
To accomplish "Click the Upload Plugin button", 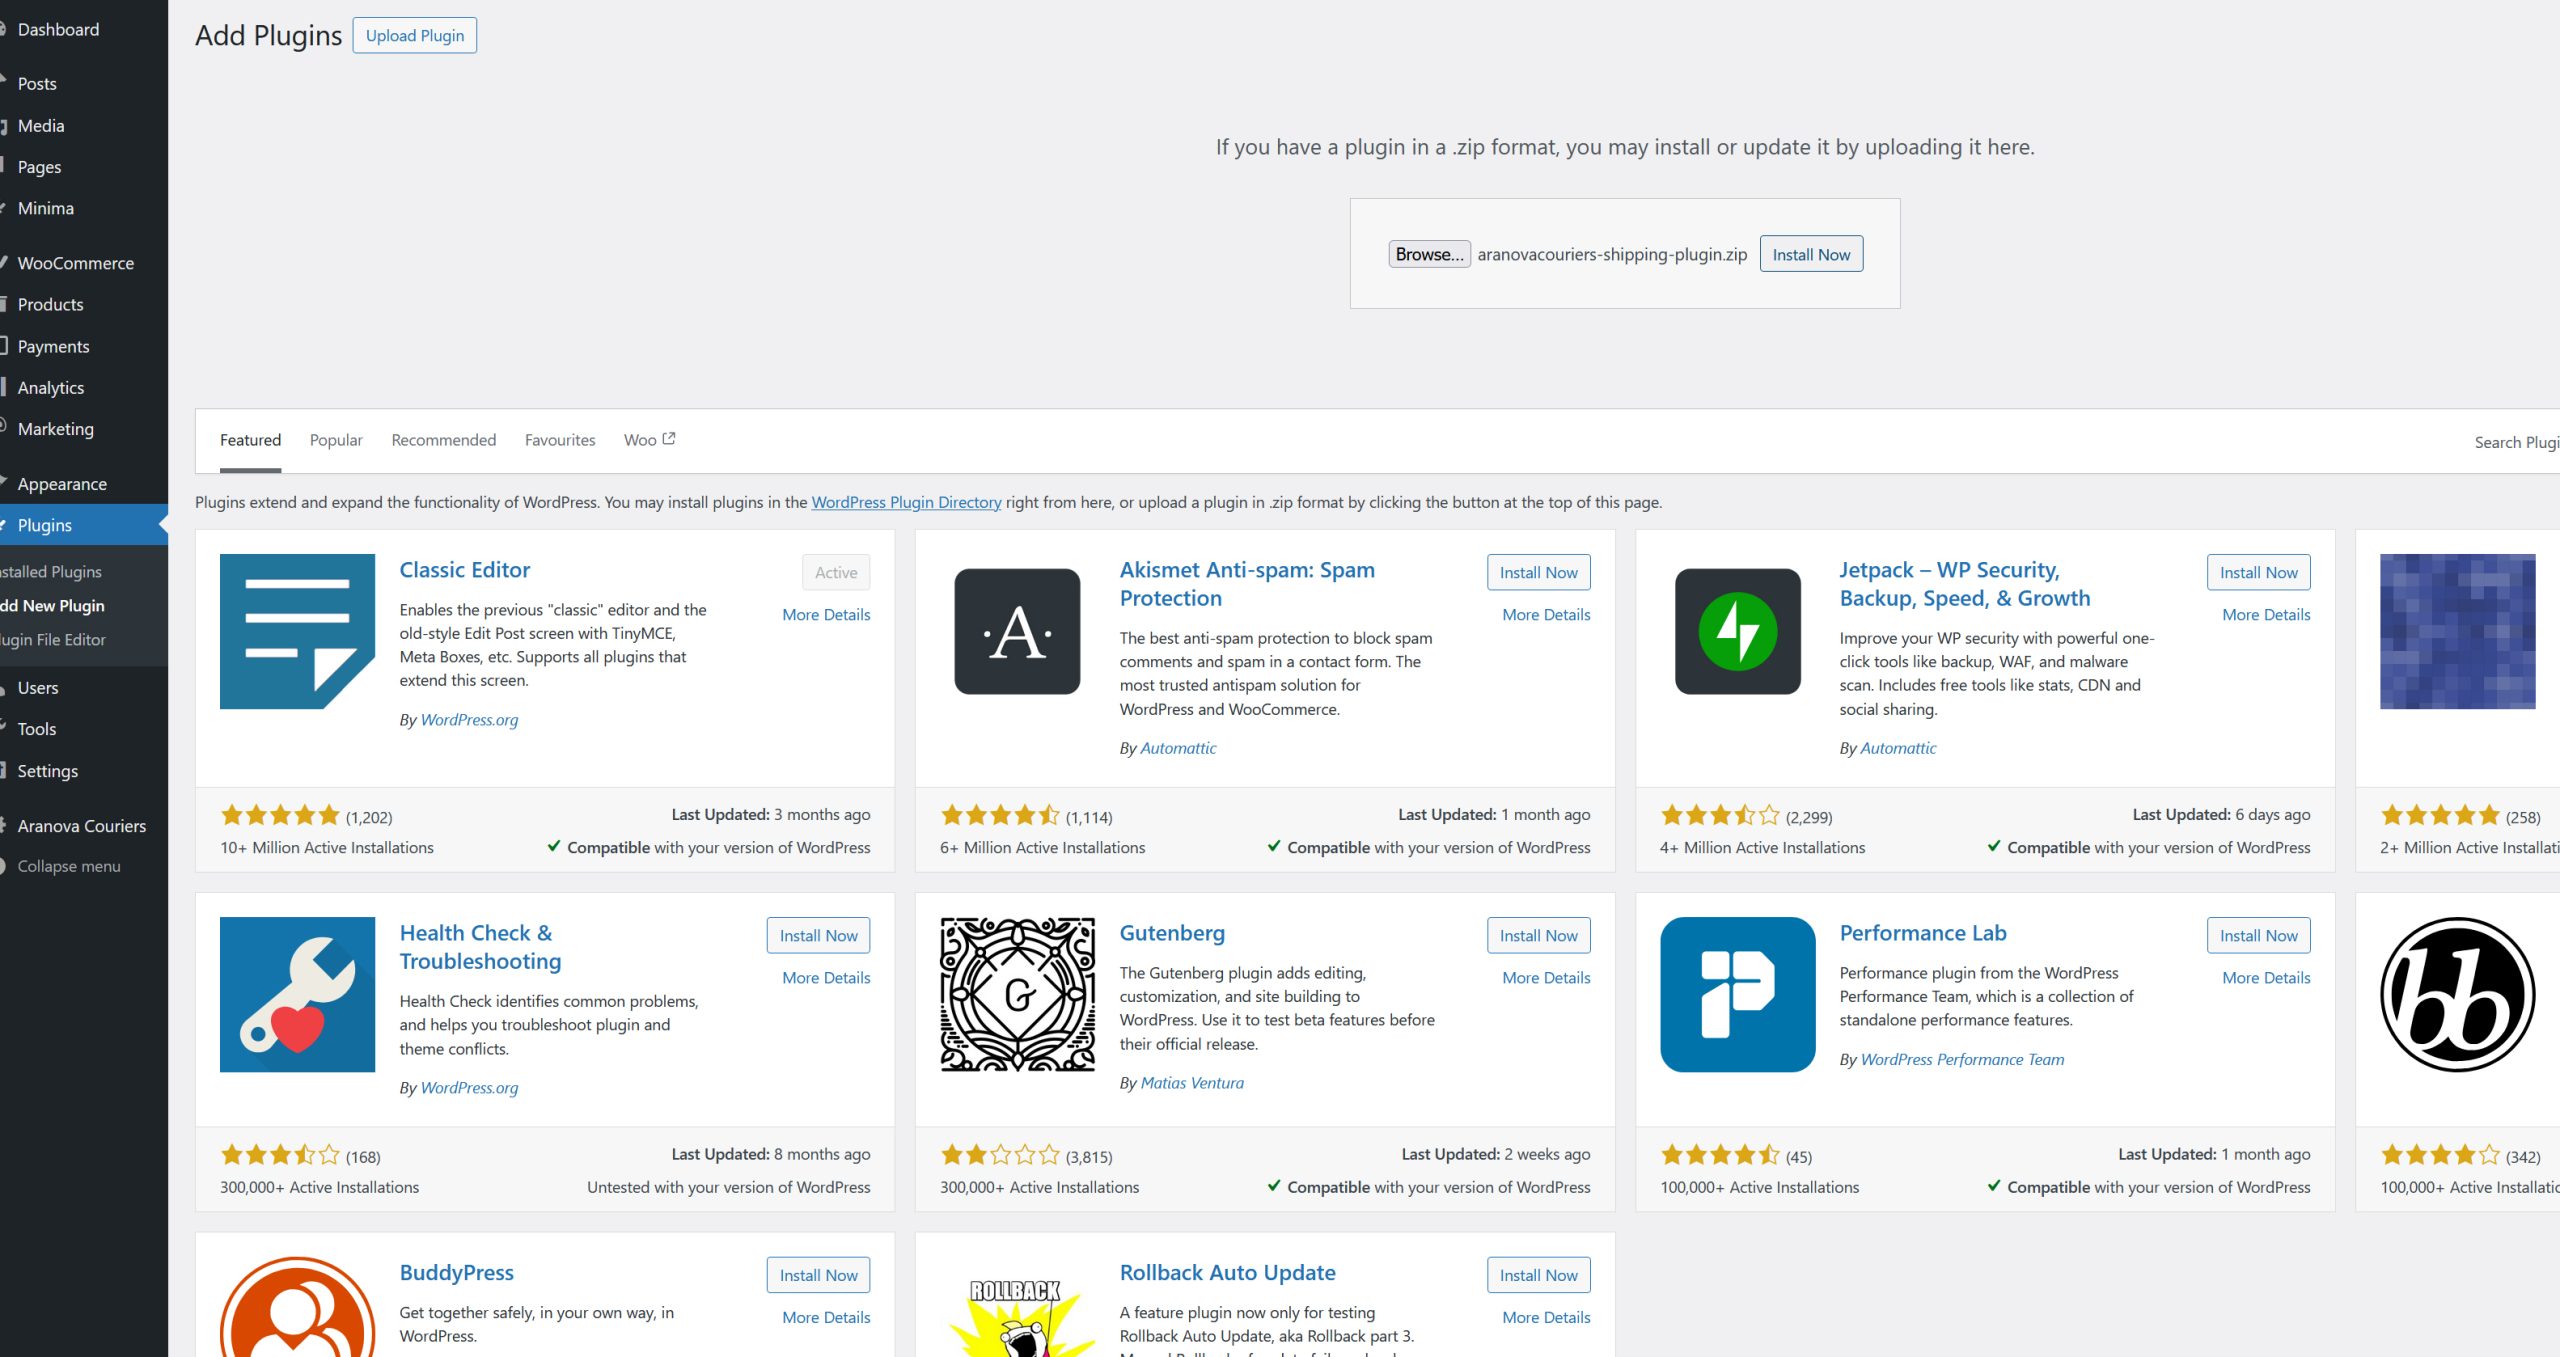I will (414, 35).
